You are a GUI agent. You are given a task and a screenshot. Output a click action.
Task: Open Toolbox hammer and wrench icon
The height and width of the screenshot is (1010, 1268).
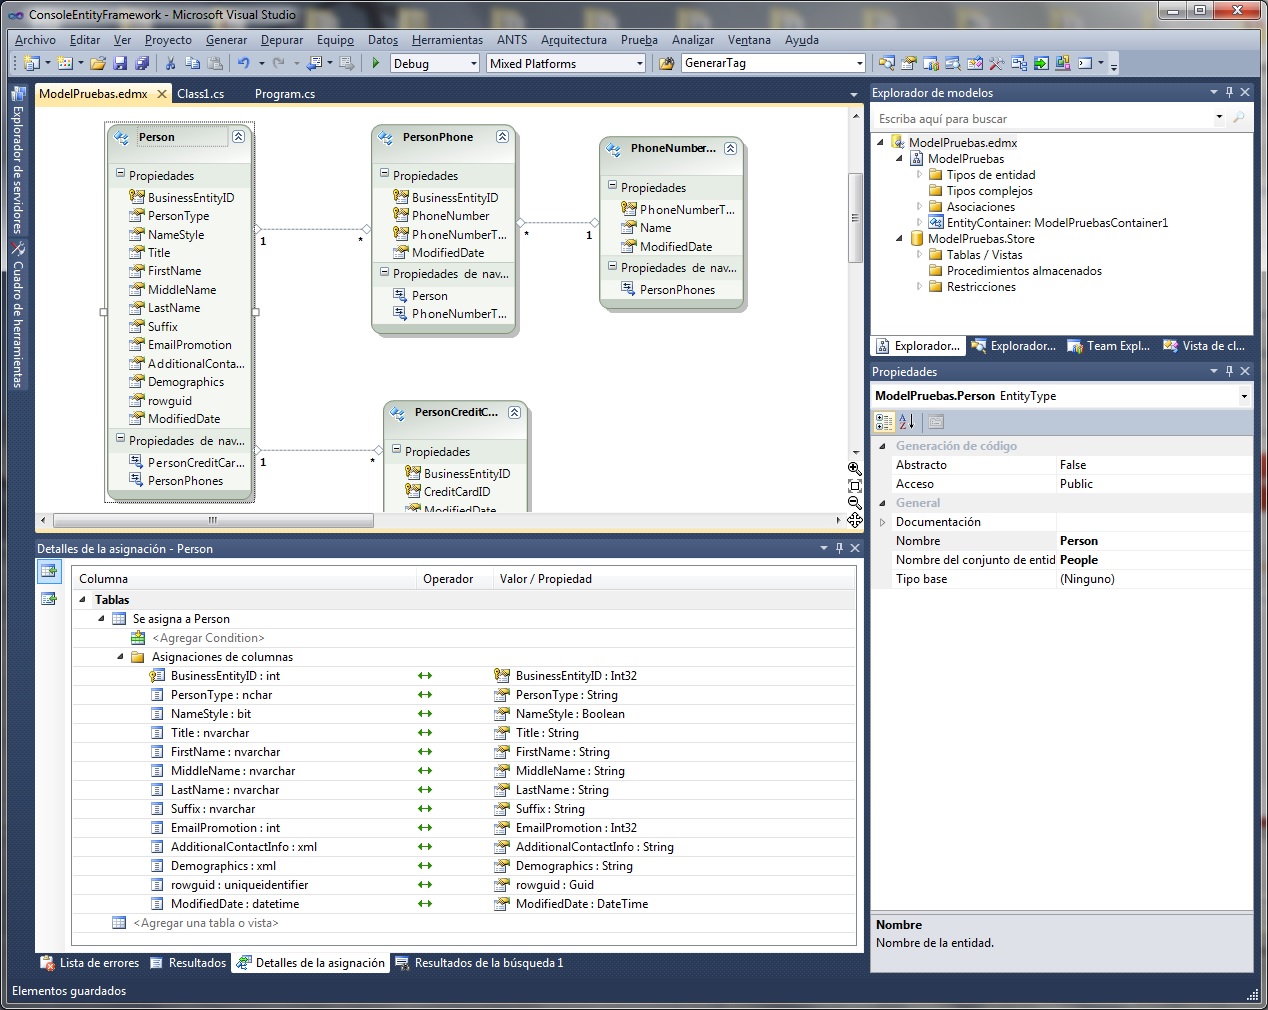[x=996, y=63]
